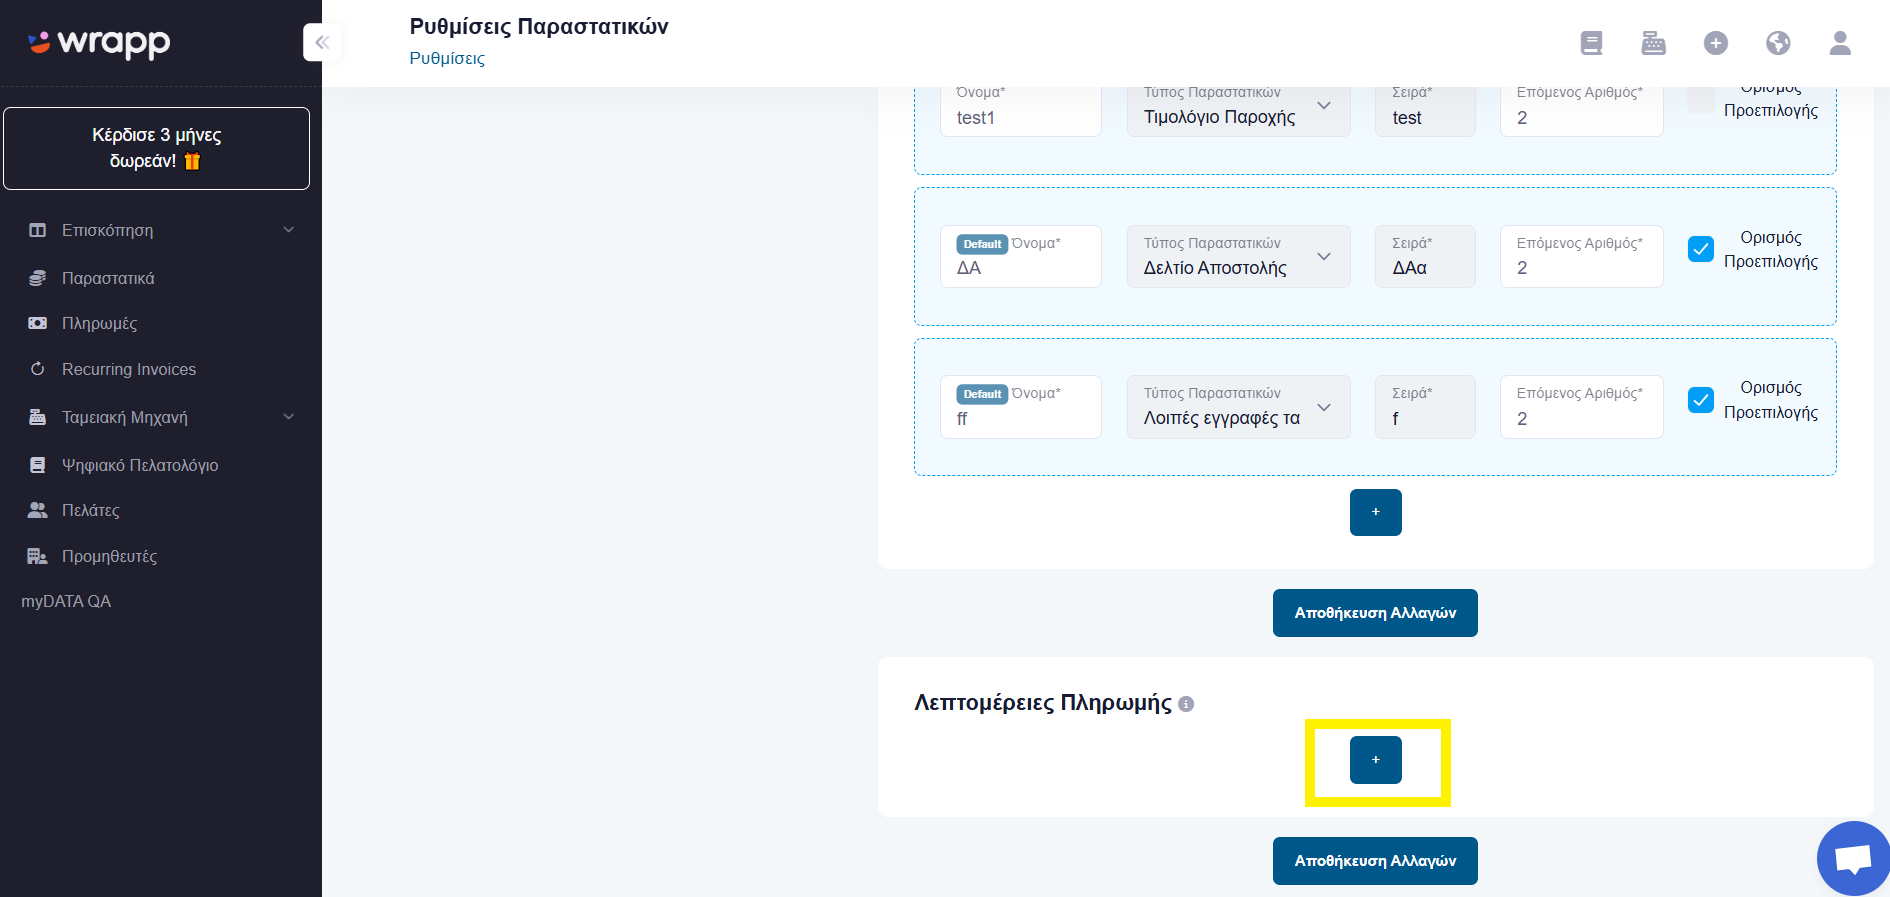The image size is (1890, 897).
Task: Save changes below payment details section
Action: pos(1375,861)
